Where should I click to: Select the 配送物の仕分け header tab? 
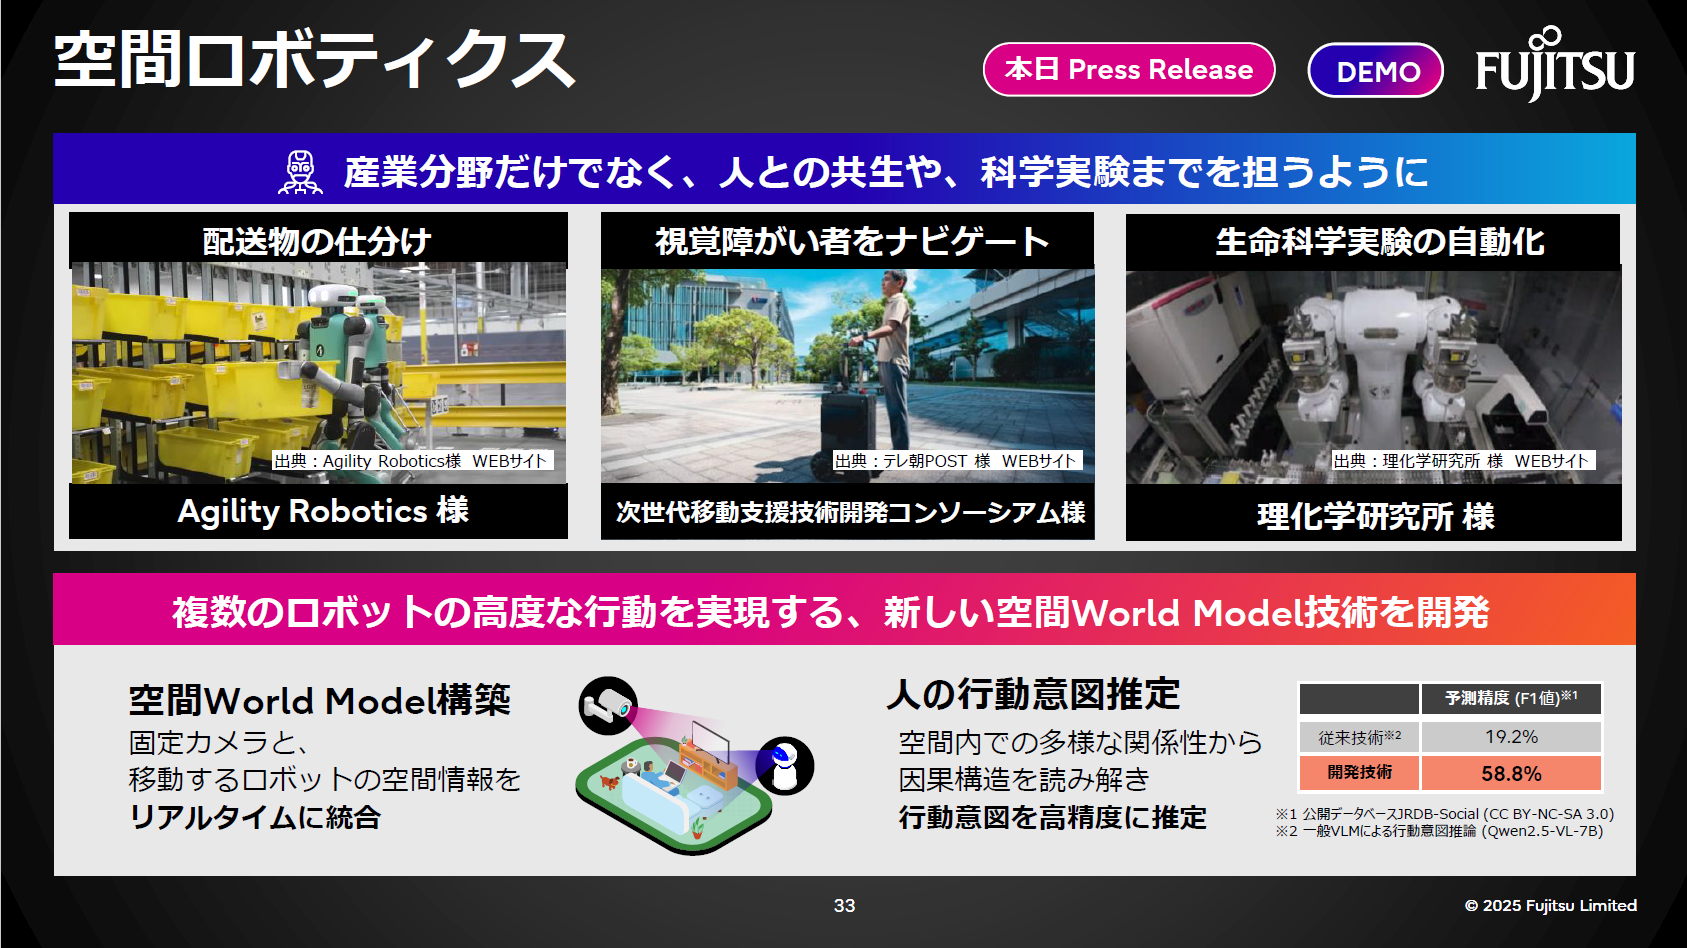coord(316,239)
